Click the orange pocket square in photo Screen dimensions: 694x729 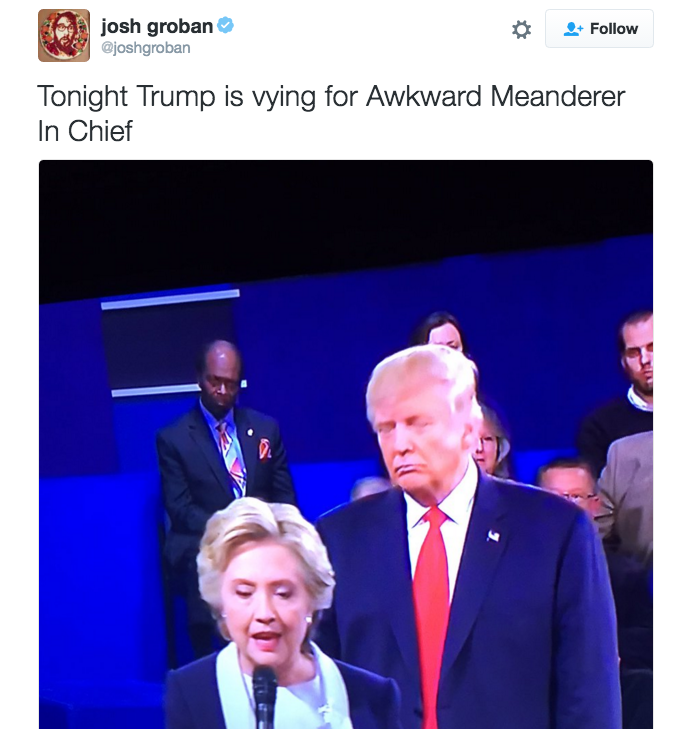coord(264,449)
